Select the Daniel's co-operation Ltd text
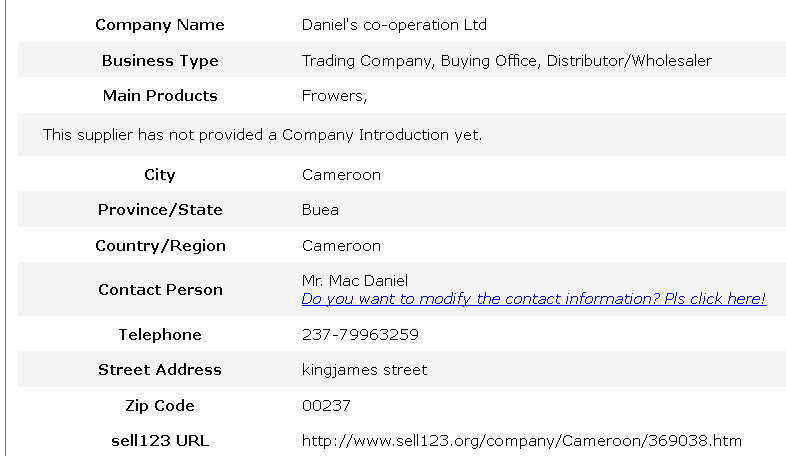786x456 pixels. (394, 25)
